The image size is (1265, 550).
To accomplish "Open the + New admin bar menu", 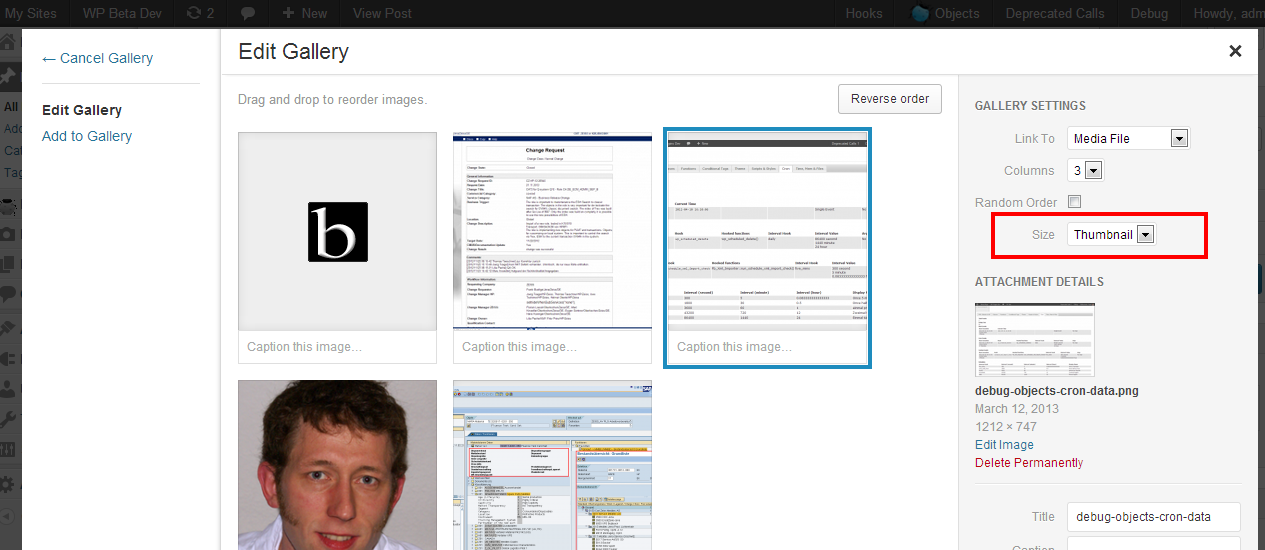I will coord(305,13).
